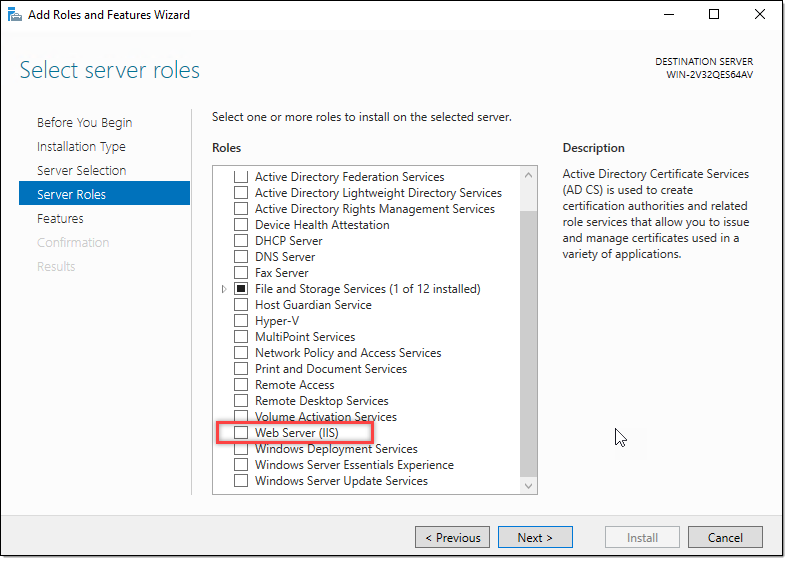Expand File and Storage Services tree
This screenshot has height=561, width=788.
[224, 289]
